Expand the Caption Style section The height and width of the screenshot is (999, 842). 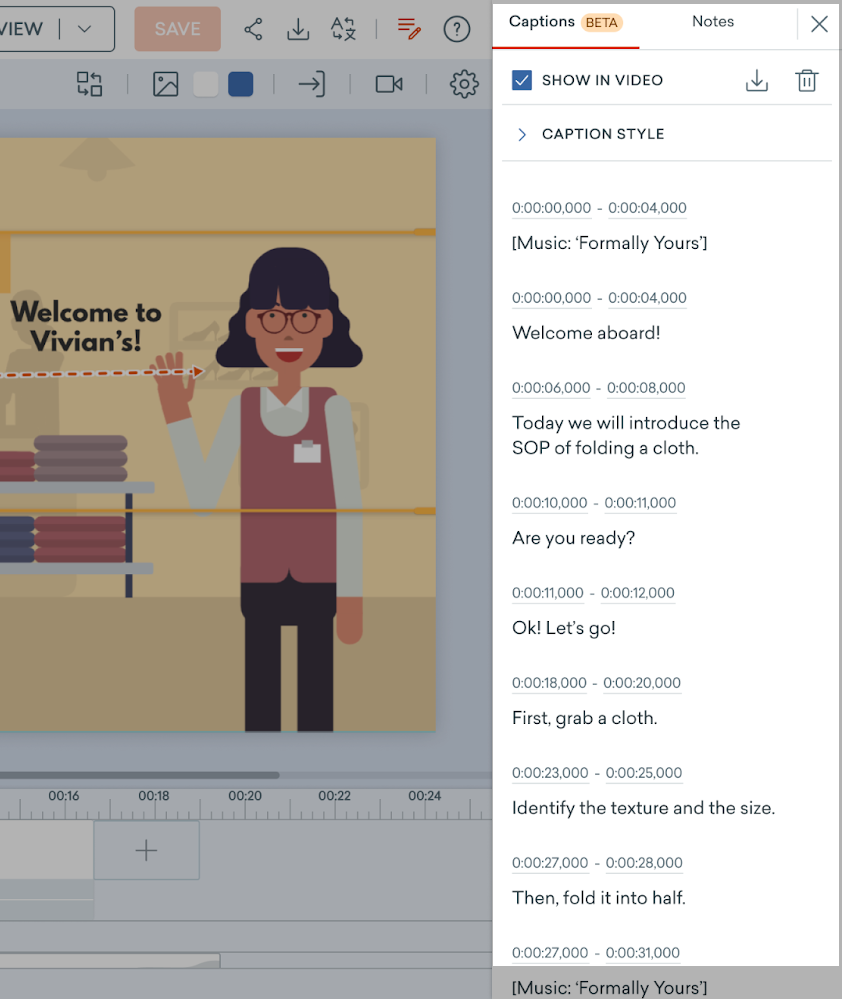click(x=521, y=134)
